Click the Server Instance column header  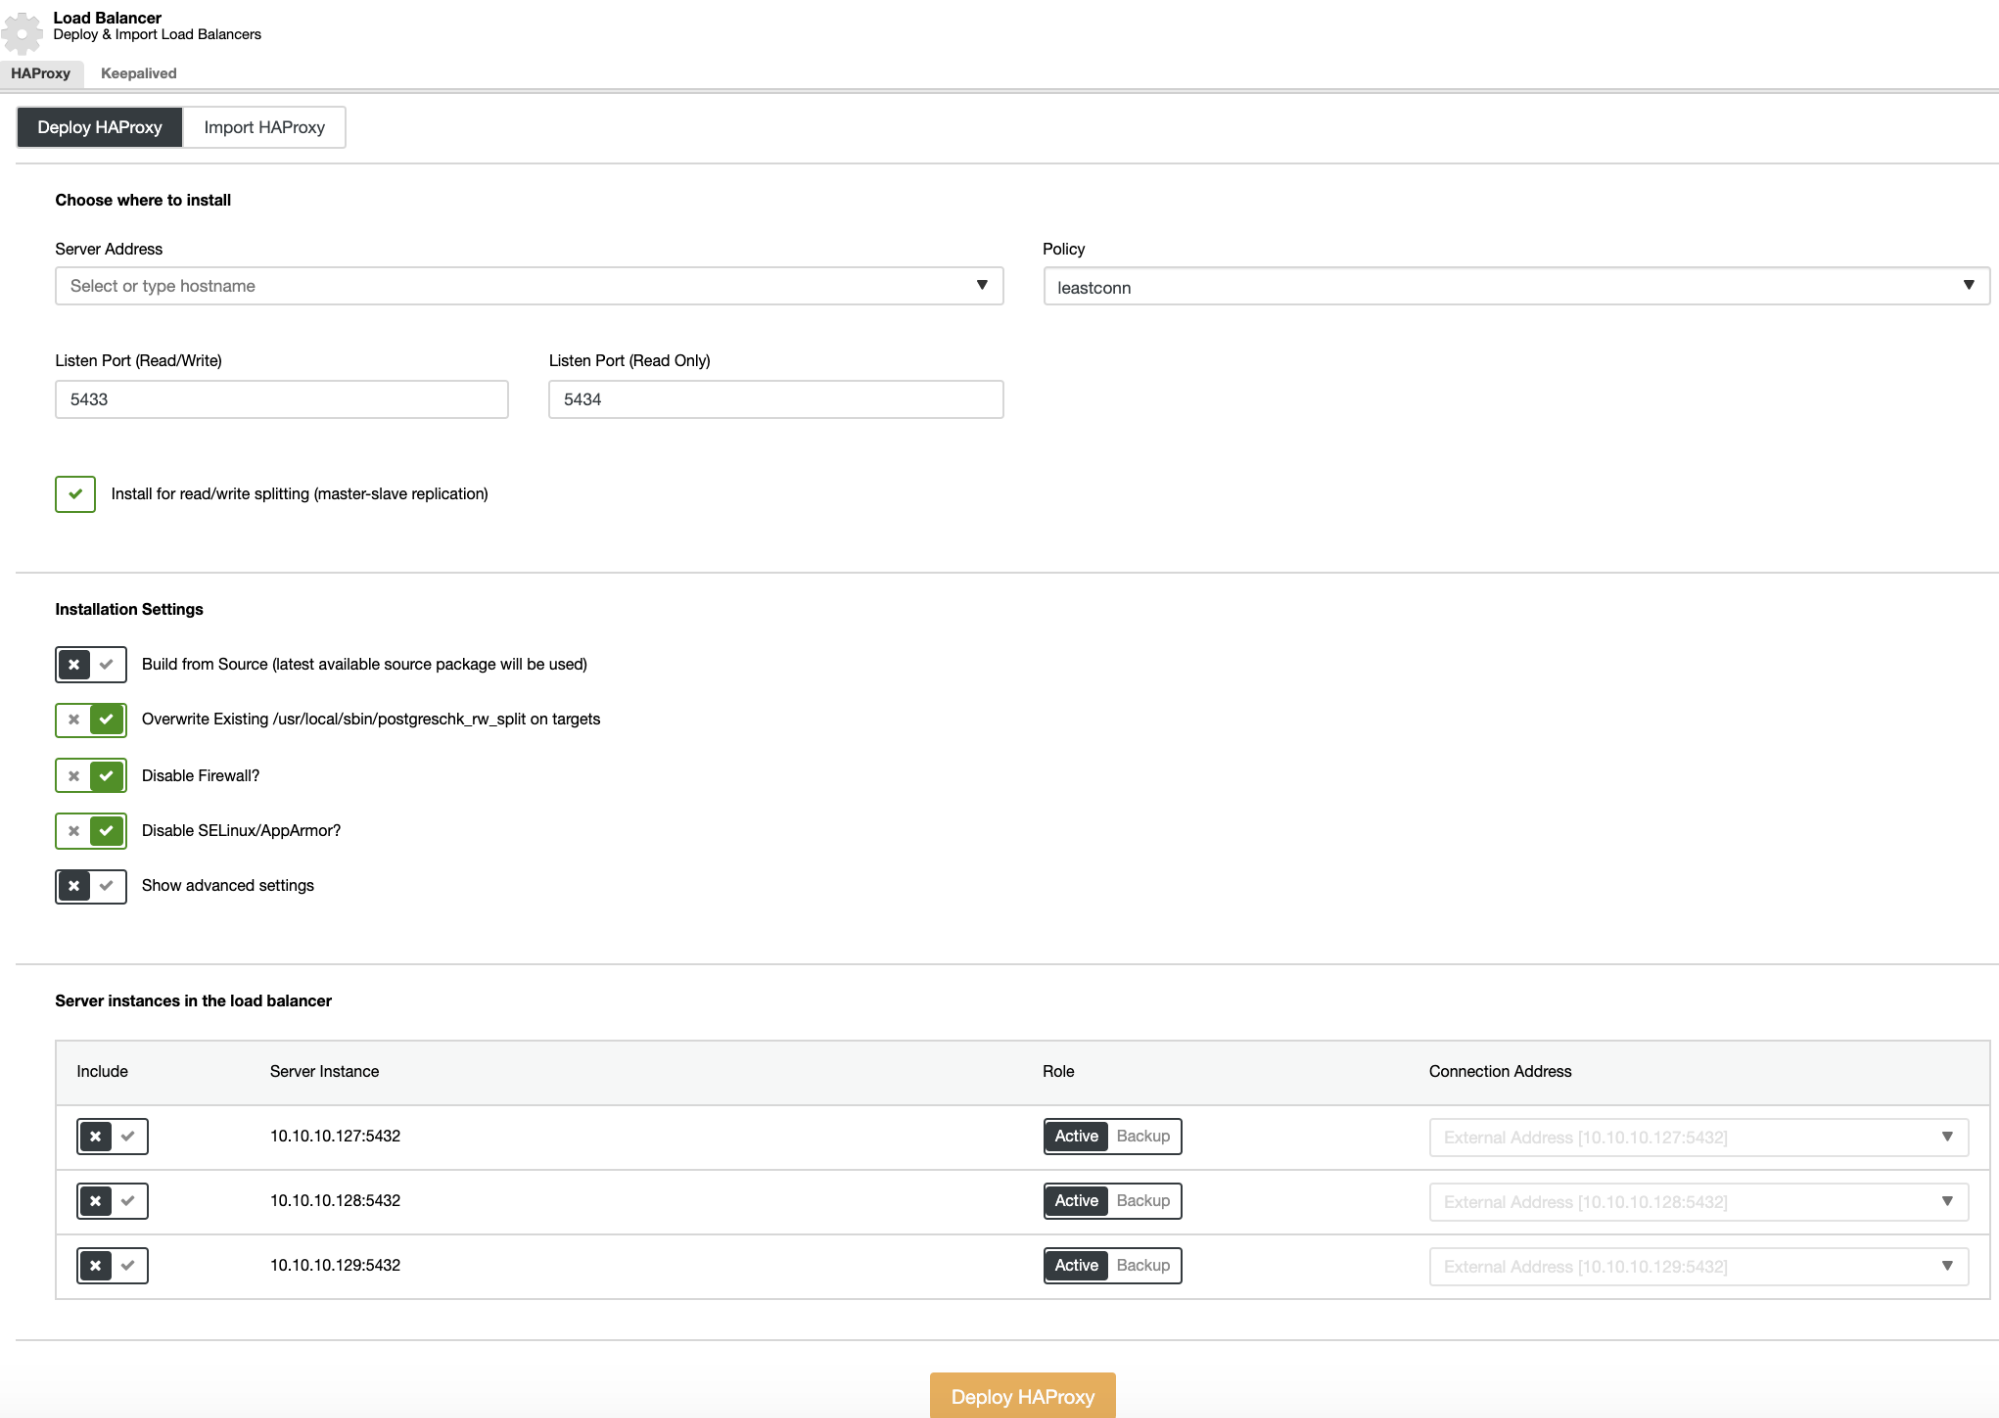click(x=324, y=1072)
